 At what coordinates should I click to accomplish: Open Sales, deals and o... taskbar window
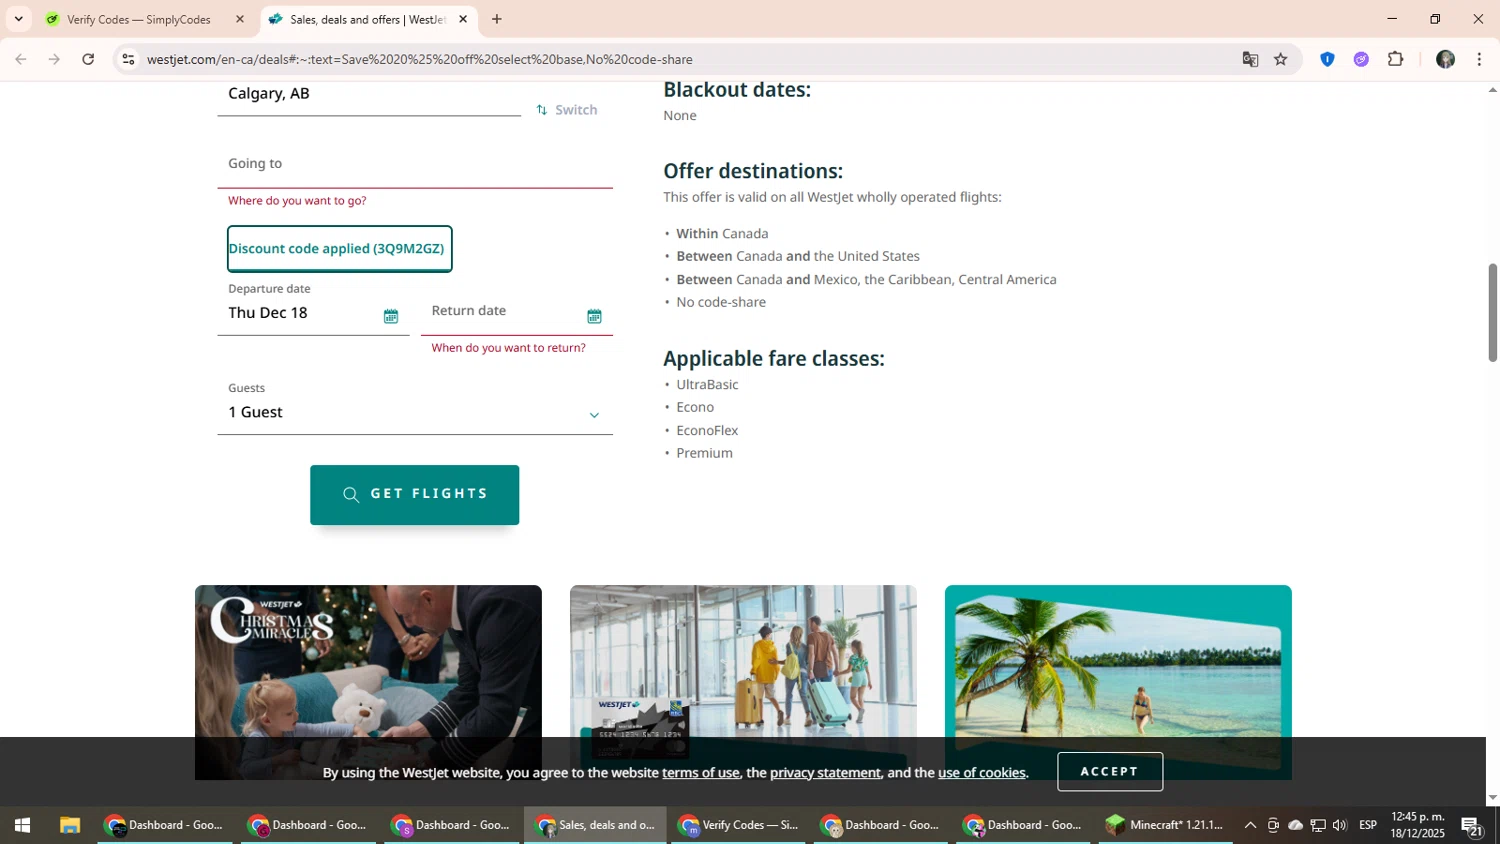595,825
